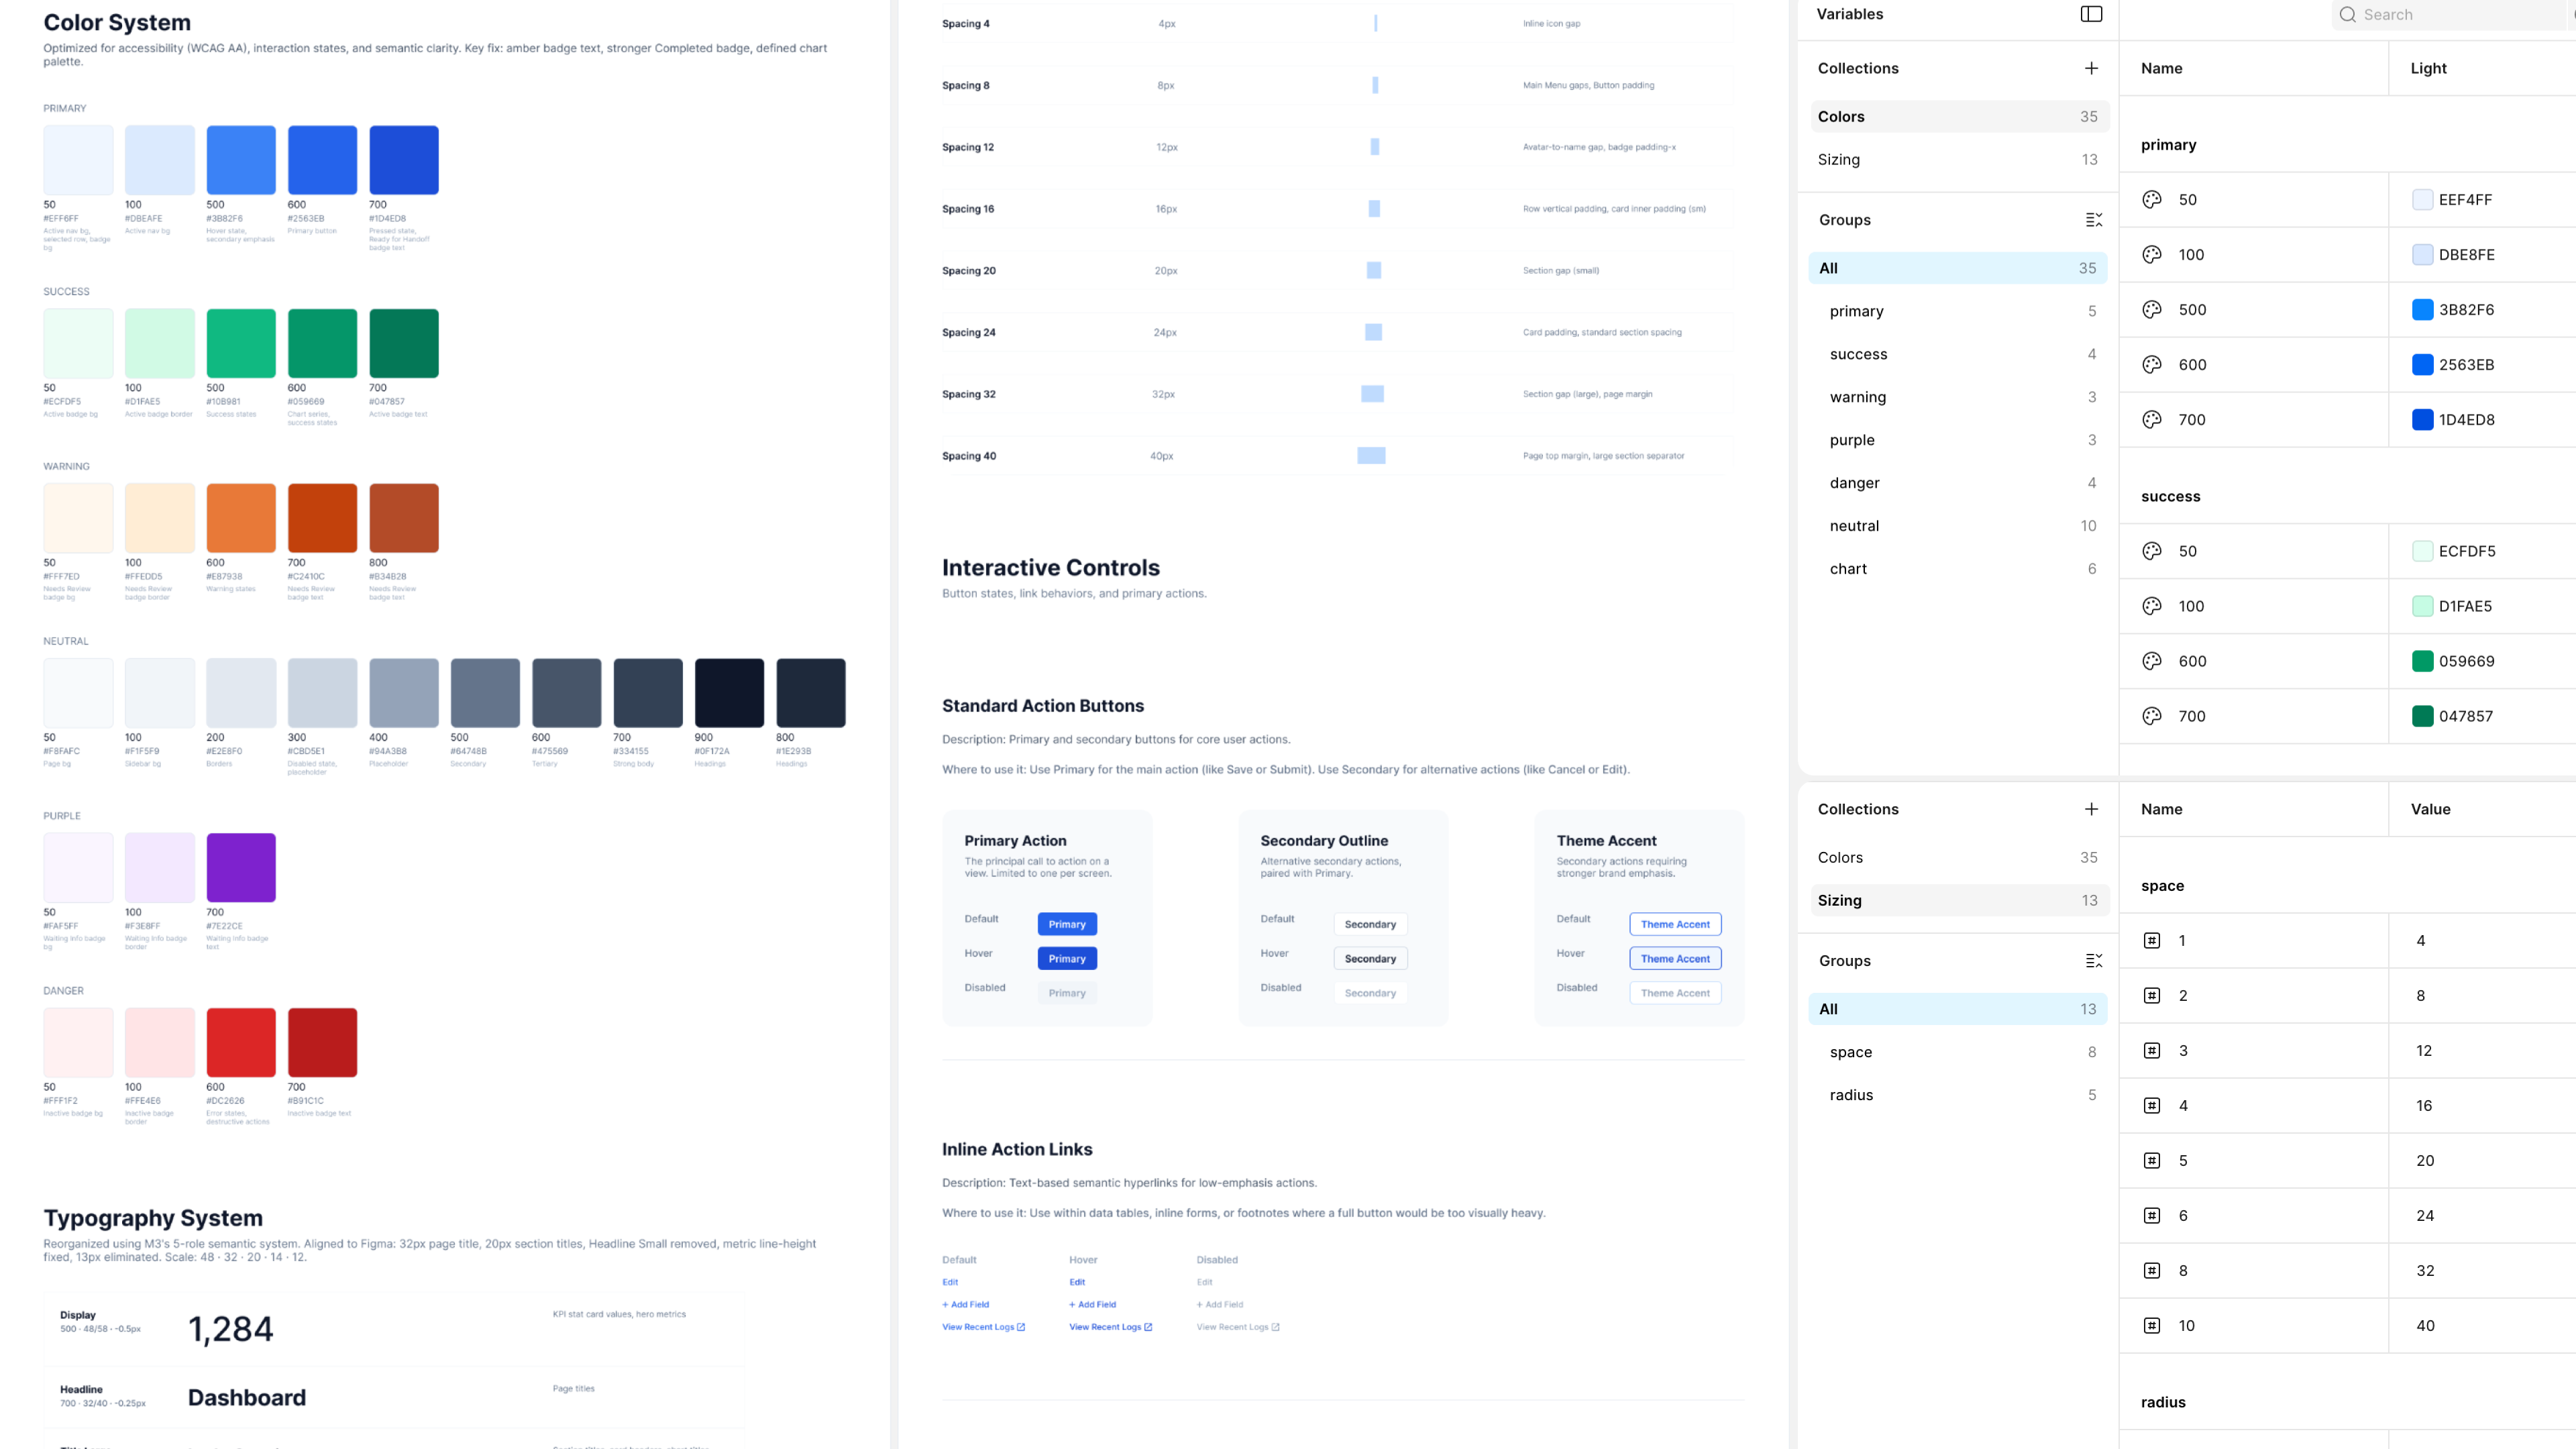Add a new collection in the upper Collections panel

(2091, 68)
